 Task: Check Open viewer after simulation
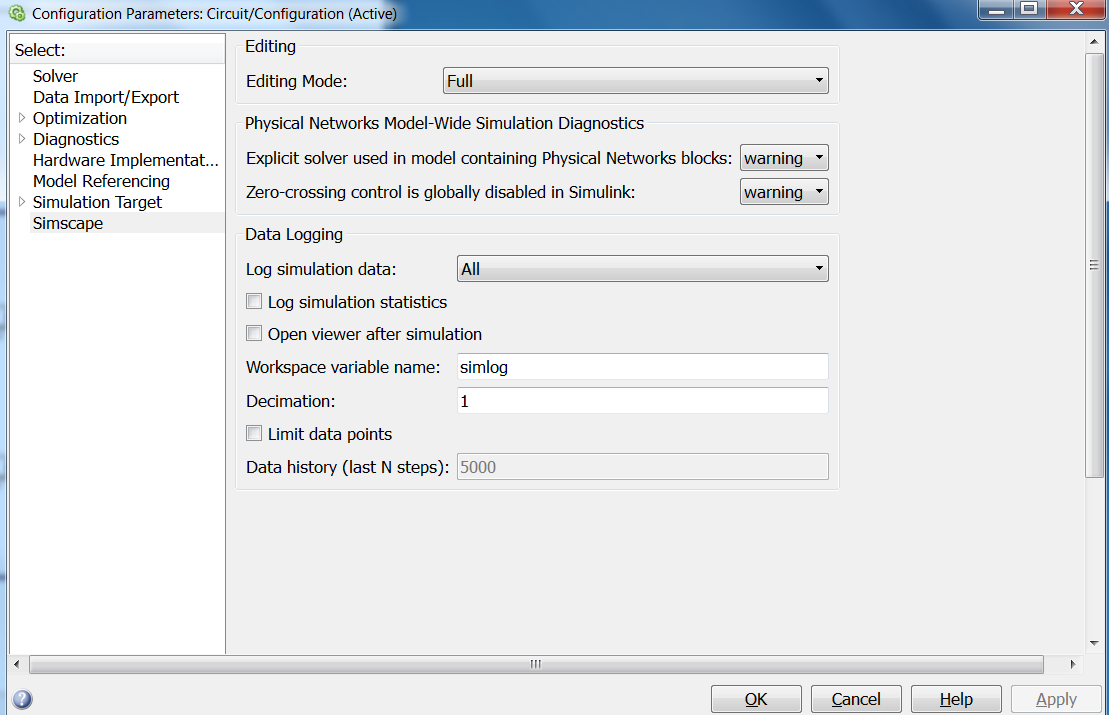coord(254,333)
